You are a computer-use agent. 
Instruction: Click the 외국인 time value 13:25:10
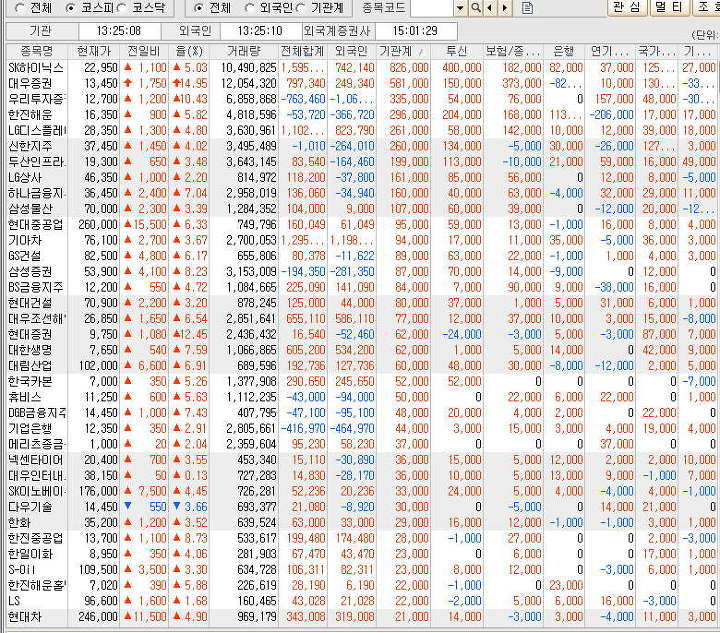click(x=260, y=31)
